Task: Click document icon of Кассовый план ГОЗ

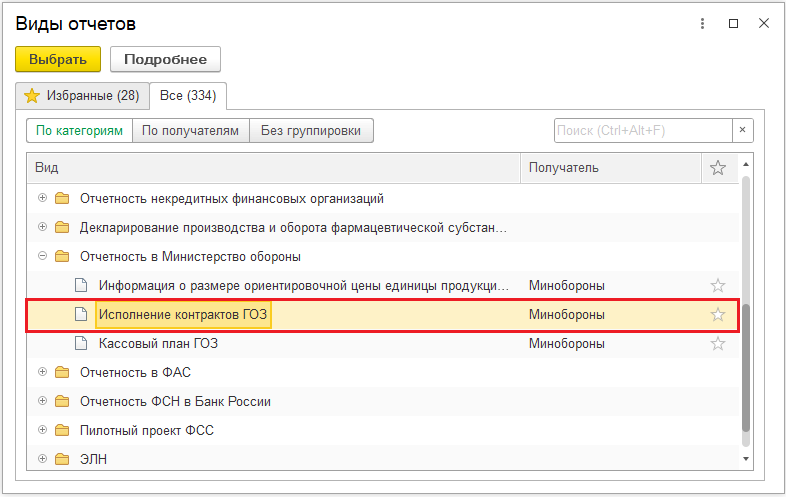Action: pyautogui.click(x=81, y=344)
